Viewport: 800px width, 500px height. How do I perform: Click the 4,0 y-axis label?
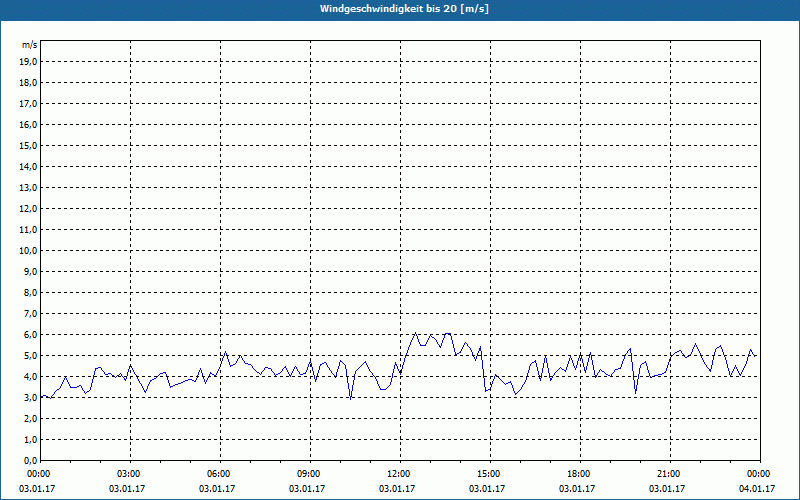(x=31, y=377)
